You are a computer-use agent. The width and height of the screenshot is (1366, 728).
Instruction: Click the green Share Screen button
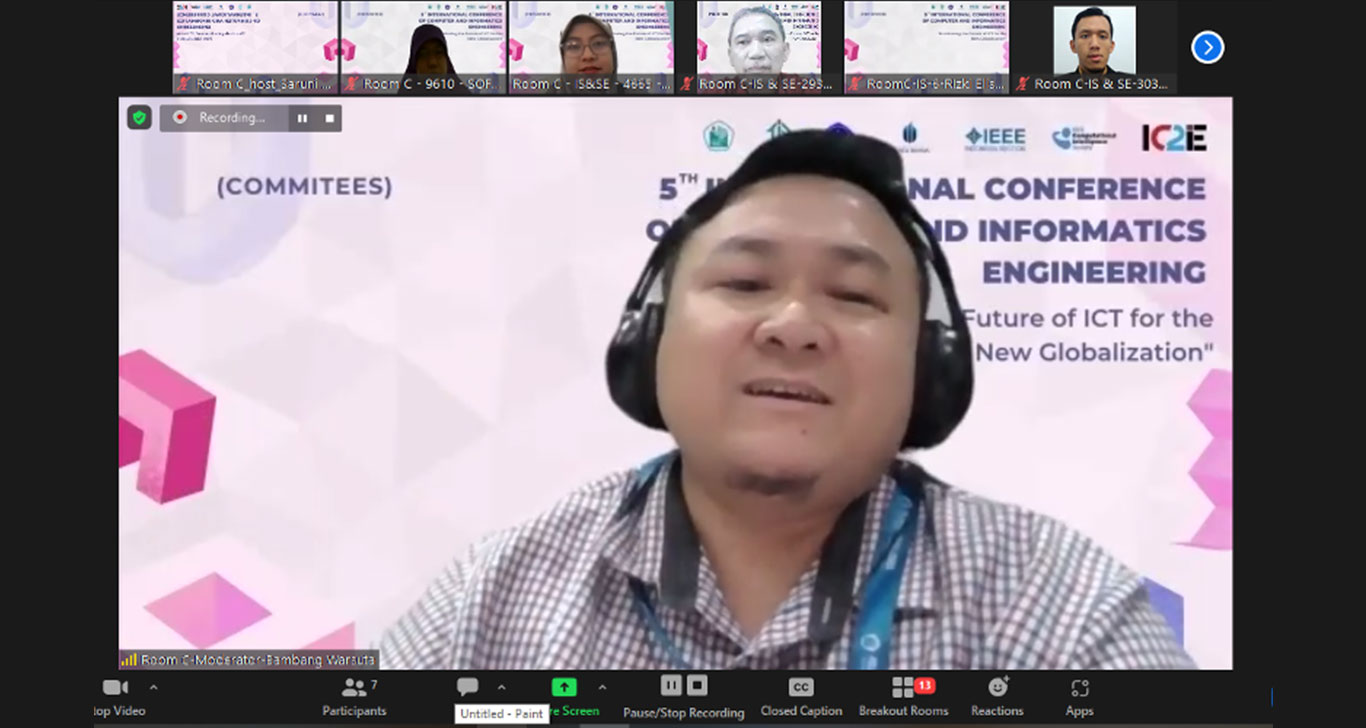click(x=564, y=688)
